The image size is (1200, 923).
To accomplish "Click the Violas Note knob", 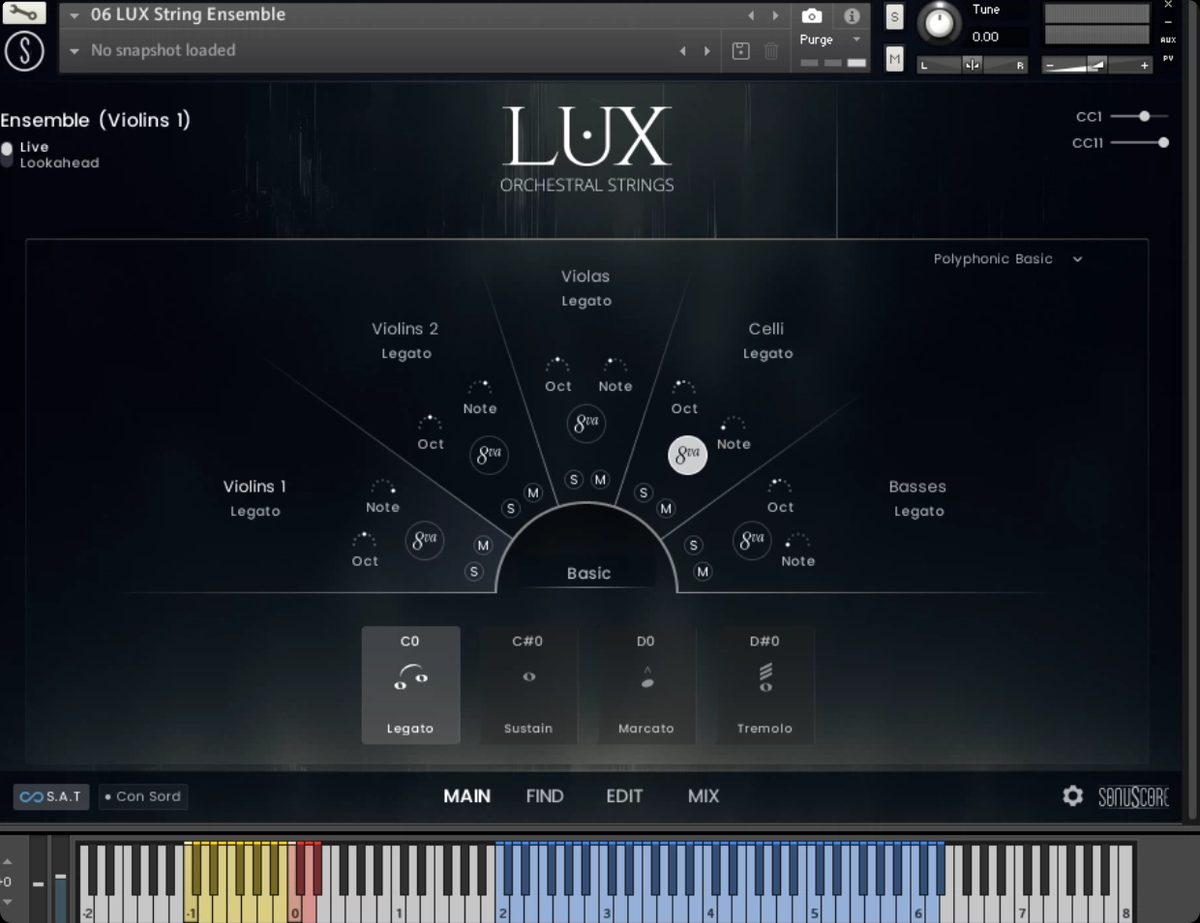I will click(615, 367).
